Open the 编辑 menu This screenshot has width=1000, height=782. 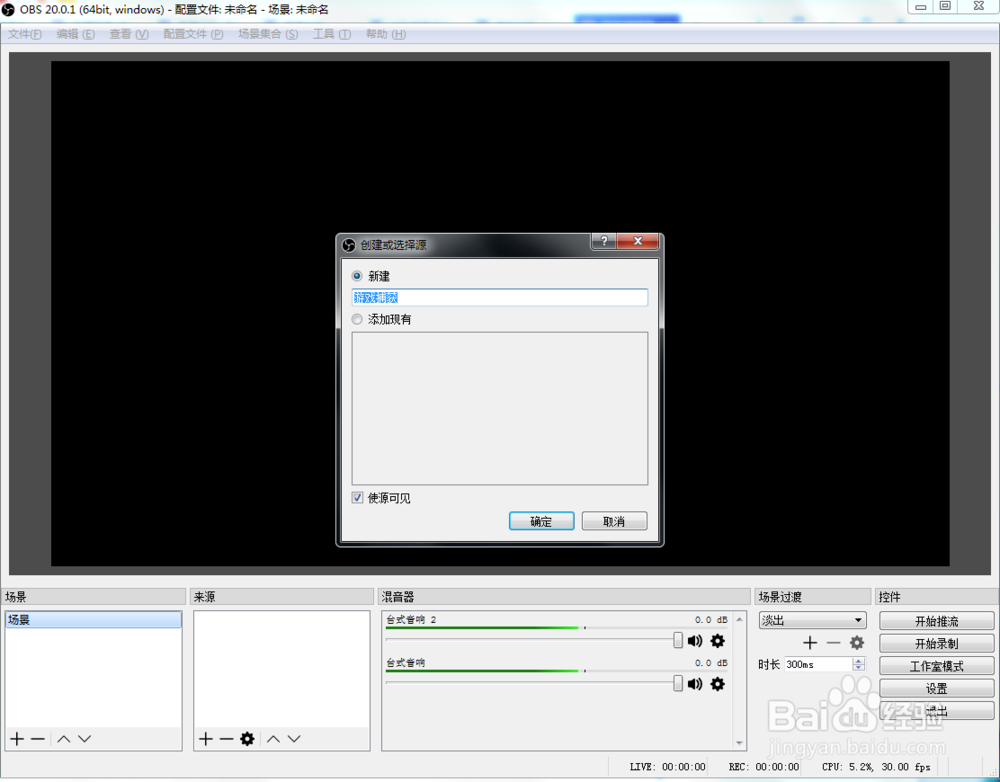[x=75, y=34]
